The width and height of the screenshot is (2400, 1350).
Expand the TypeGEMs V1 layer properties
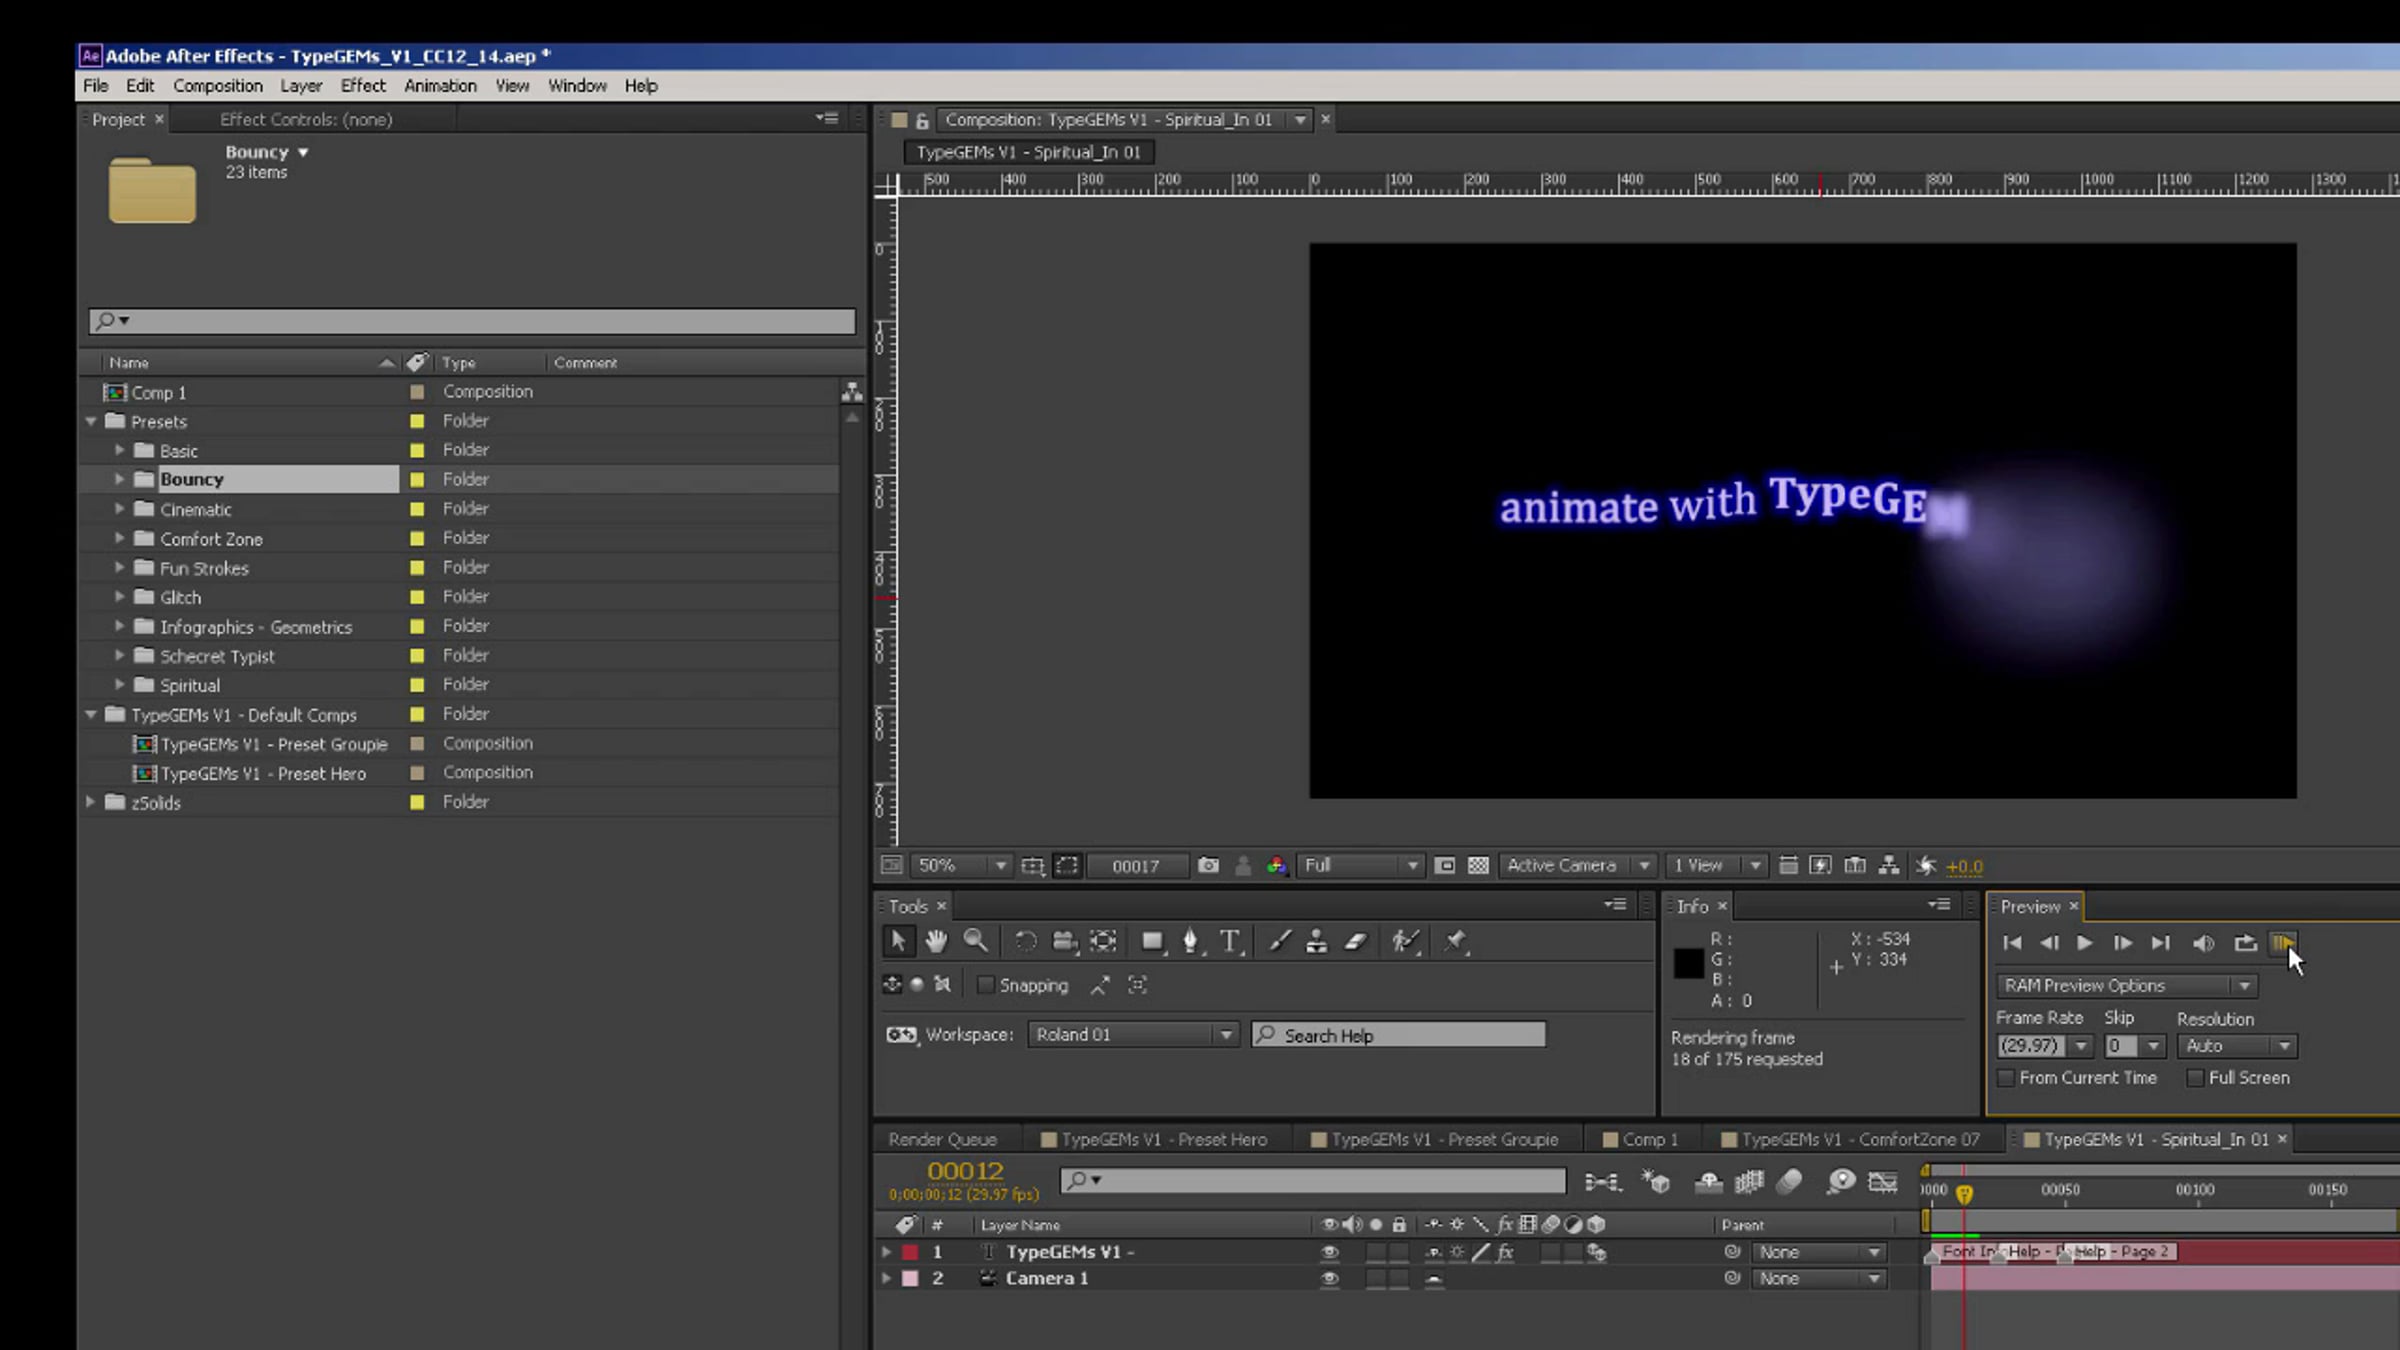[x=885, y=1252]
